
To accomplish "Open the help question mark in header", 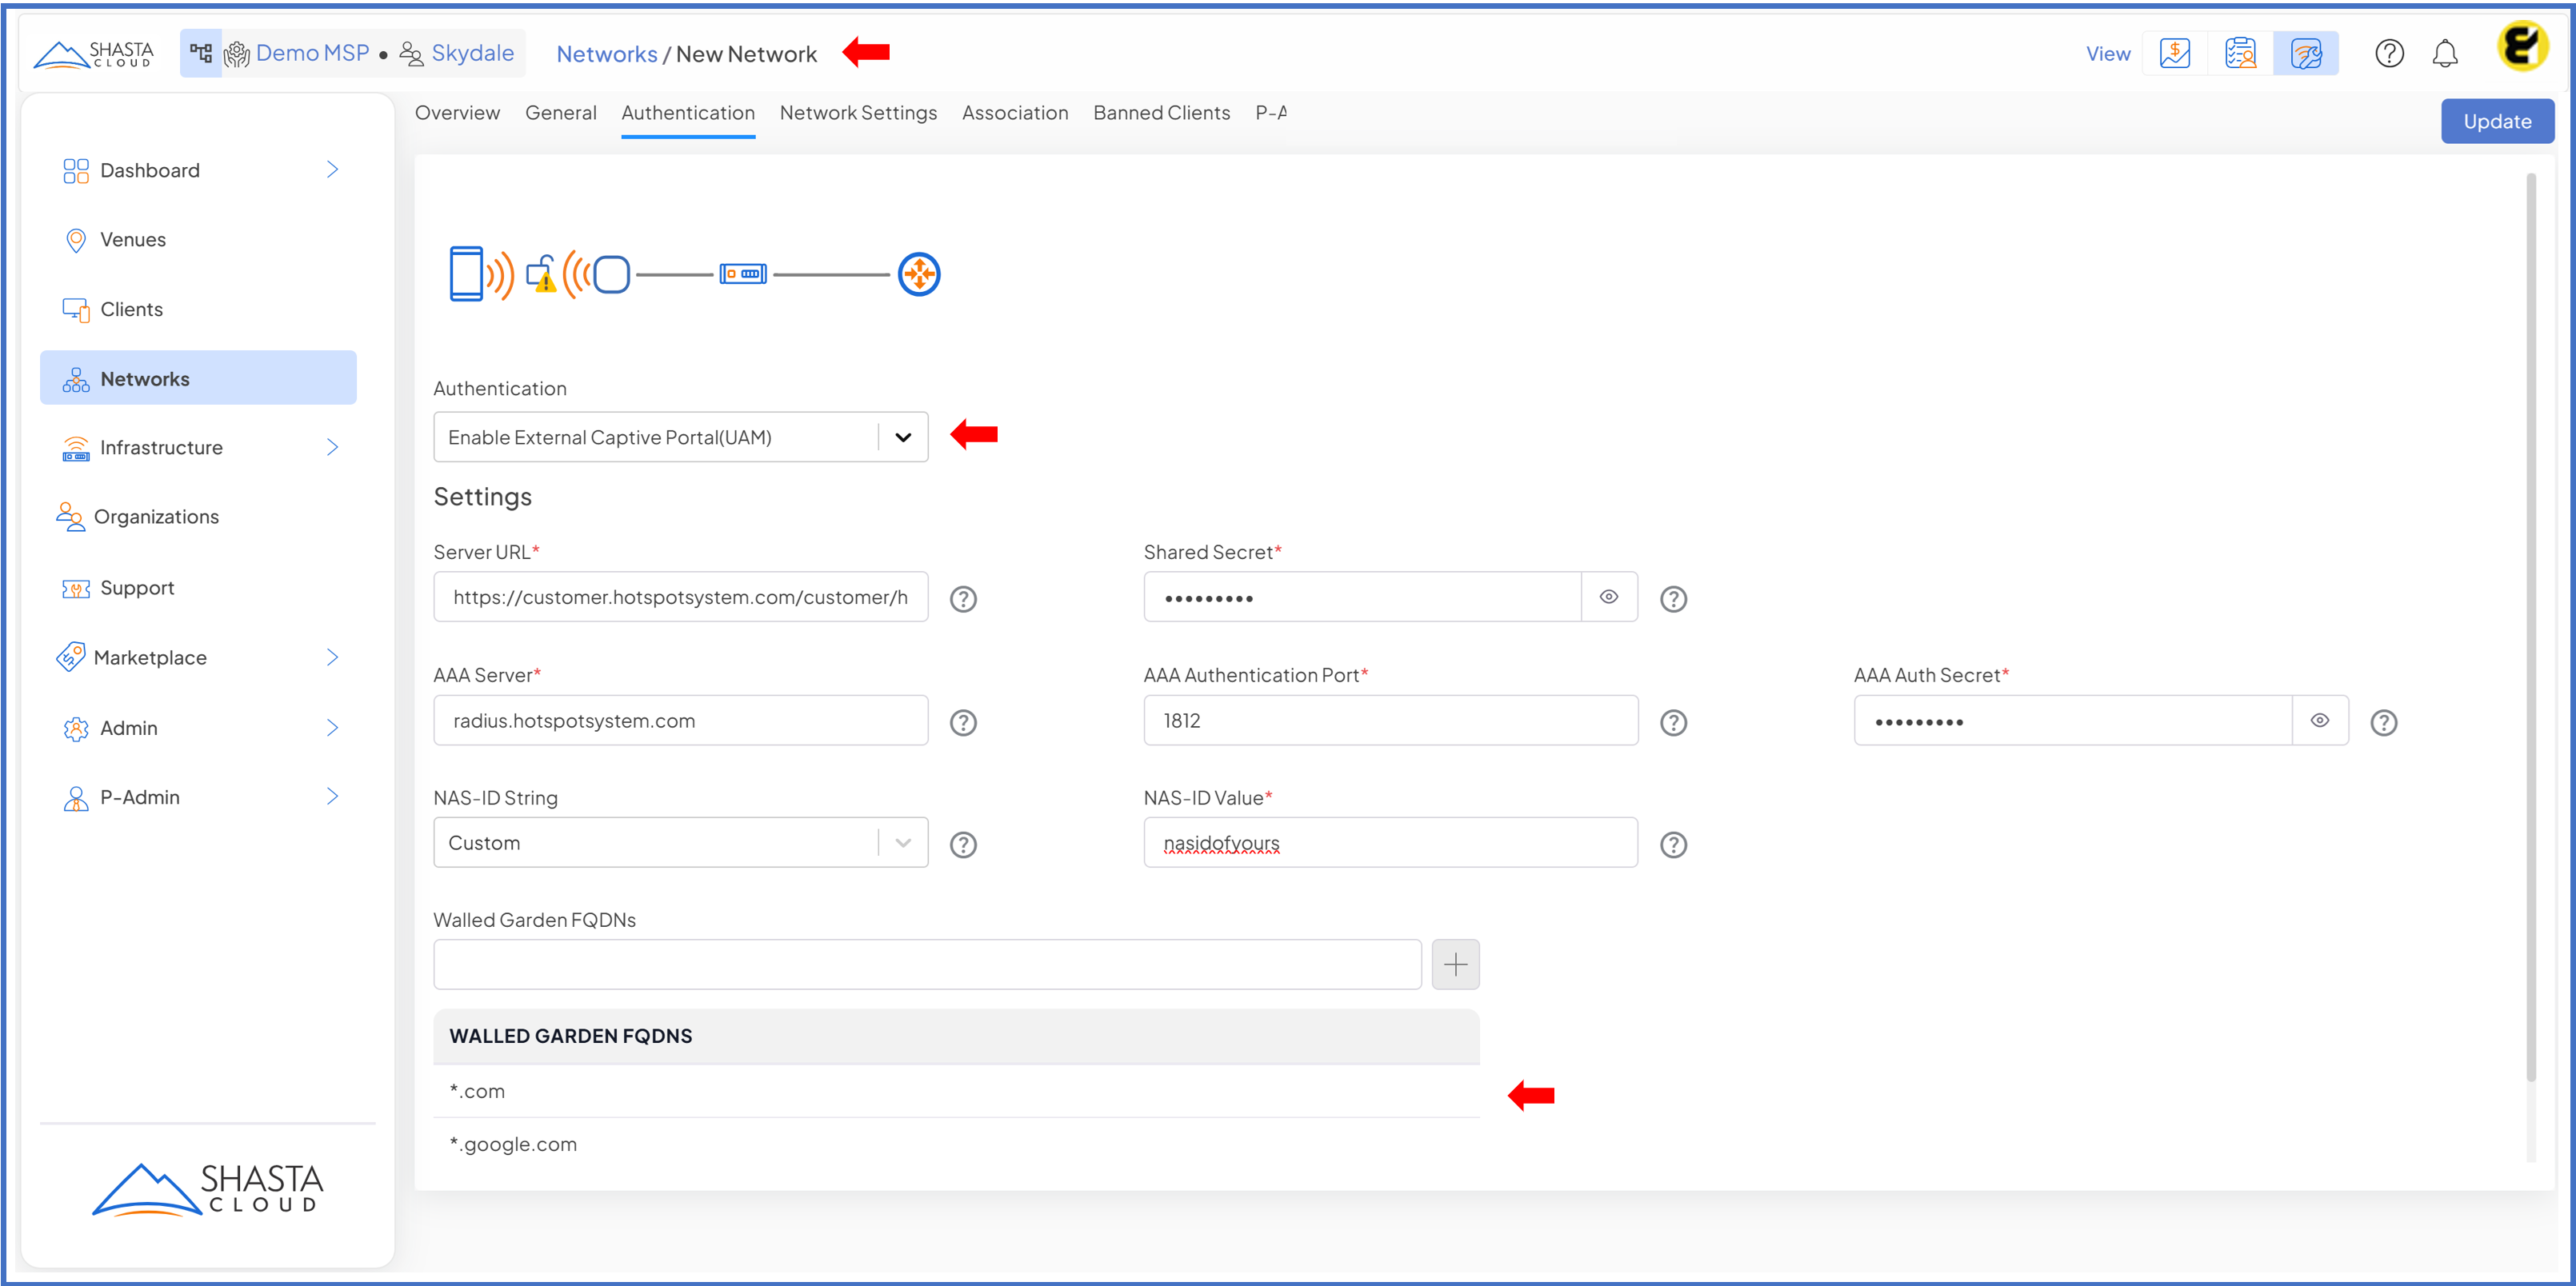I will 2388,54.
